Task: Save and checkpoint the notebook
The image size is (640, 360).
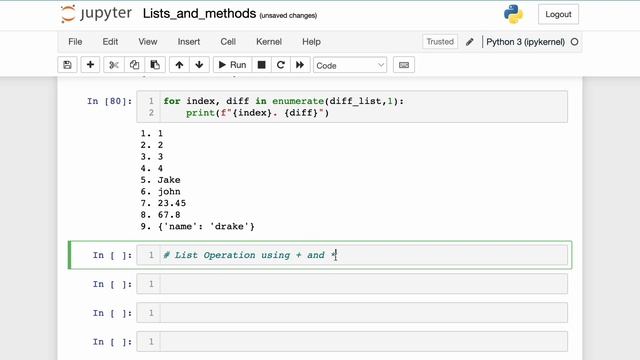Action: [x=67, y=65]
